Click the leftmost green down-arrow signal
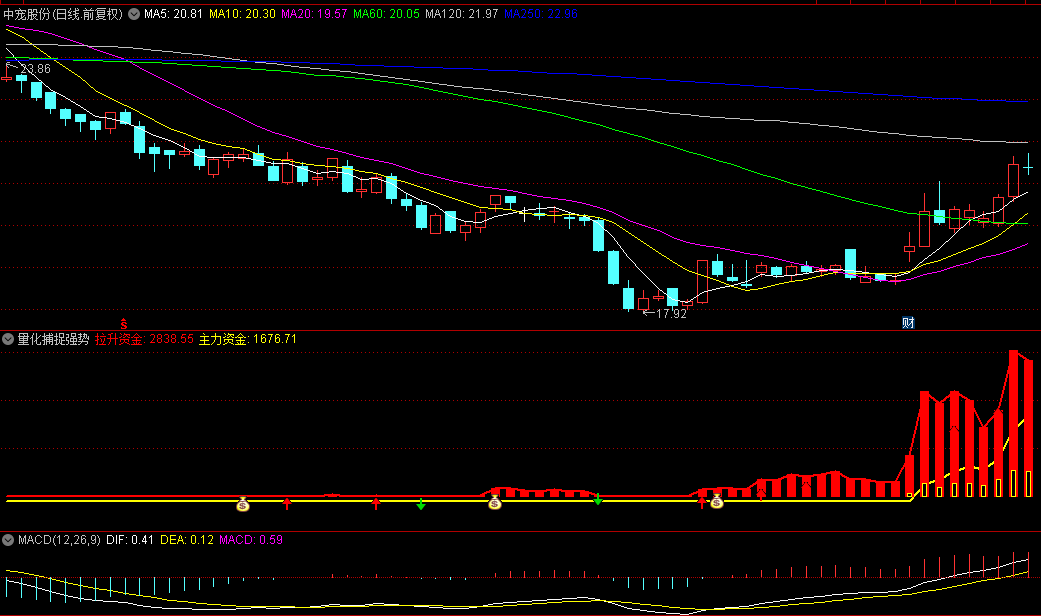The width and height of the screenshot is (1041, 616). (421, 504)
